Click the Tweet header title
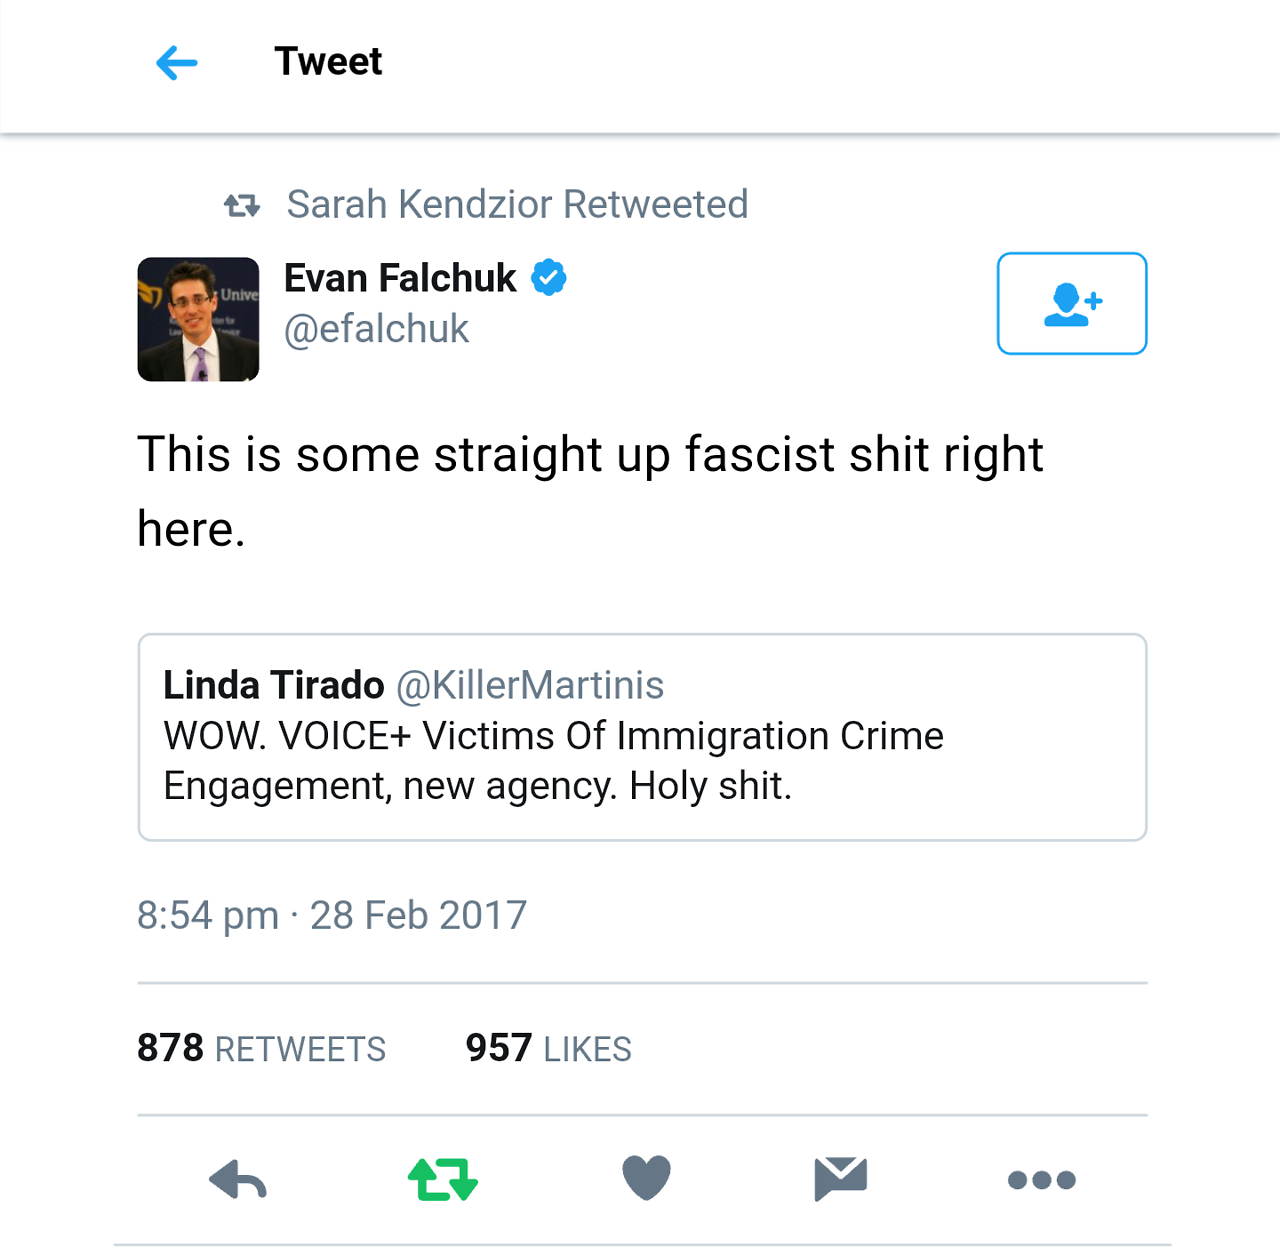Image resolution: width=1280 pixels, height=1255 pixels. point(328,62)
